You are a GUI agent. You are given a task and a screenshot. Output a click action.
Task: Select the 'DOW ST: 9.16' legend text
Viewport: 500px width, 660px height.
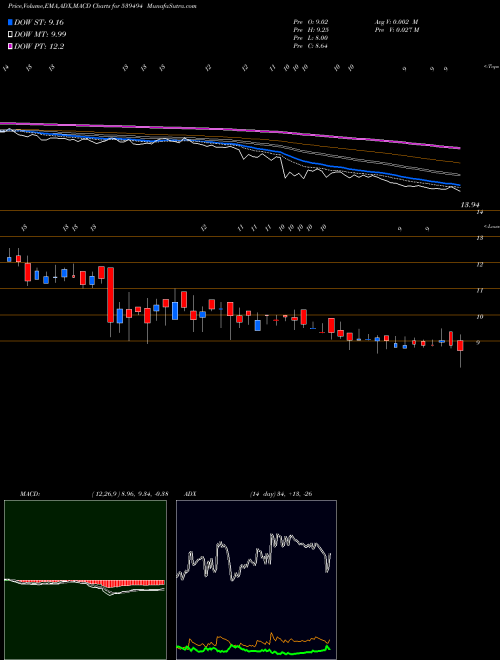tap(39, 22)
